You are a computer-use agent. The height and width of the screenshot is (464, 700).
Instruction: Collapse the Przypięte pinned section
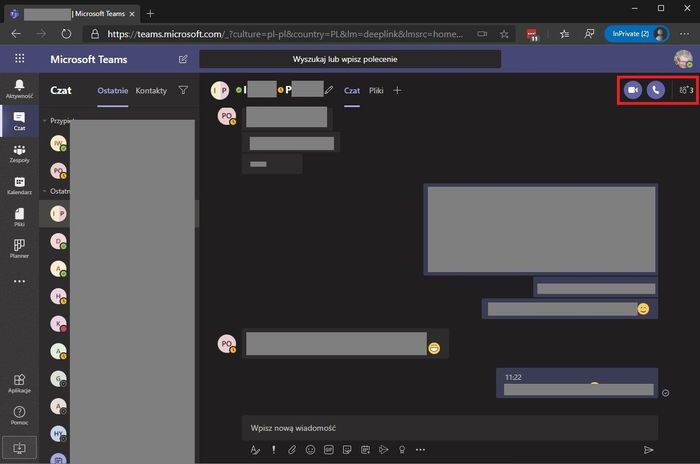pos(45,121)
